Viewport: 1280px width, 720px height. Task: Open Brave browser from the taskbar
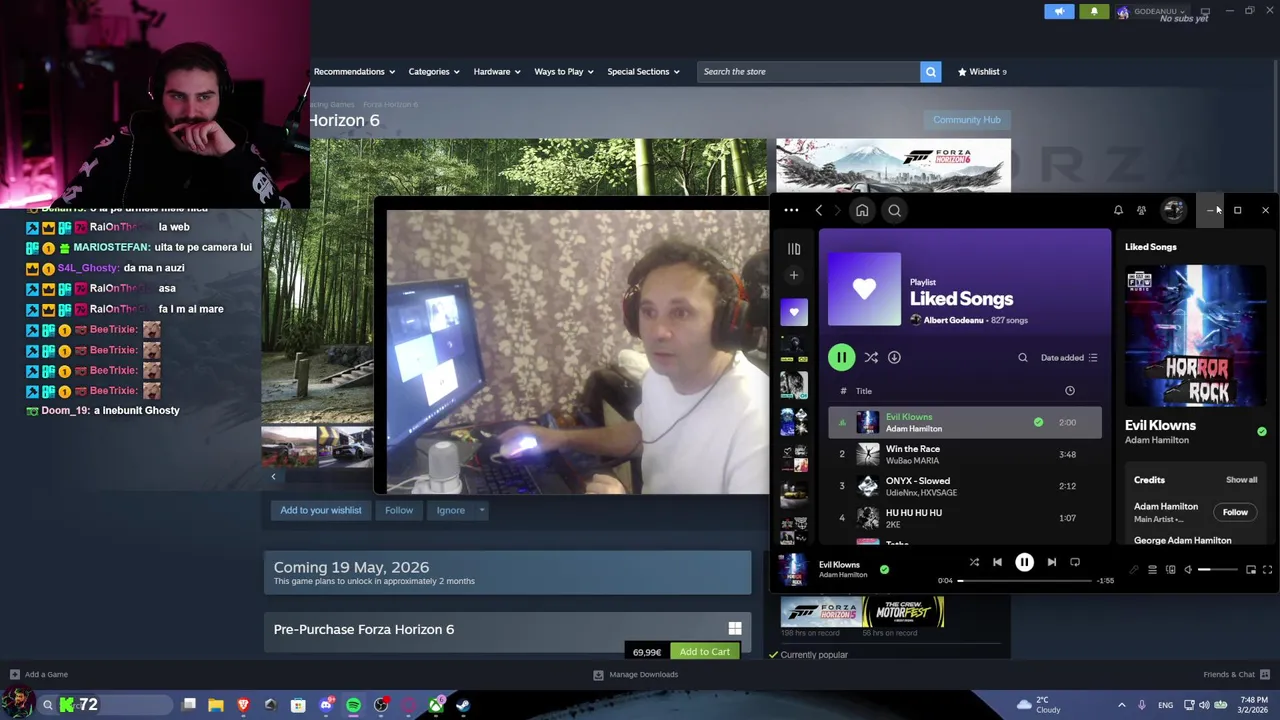click(243, 705)
